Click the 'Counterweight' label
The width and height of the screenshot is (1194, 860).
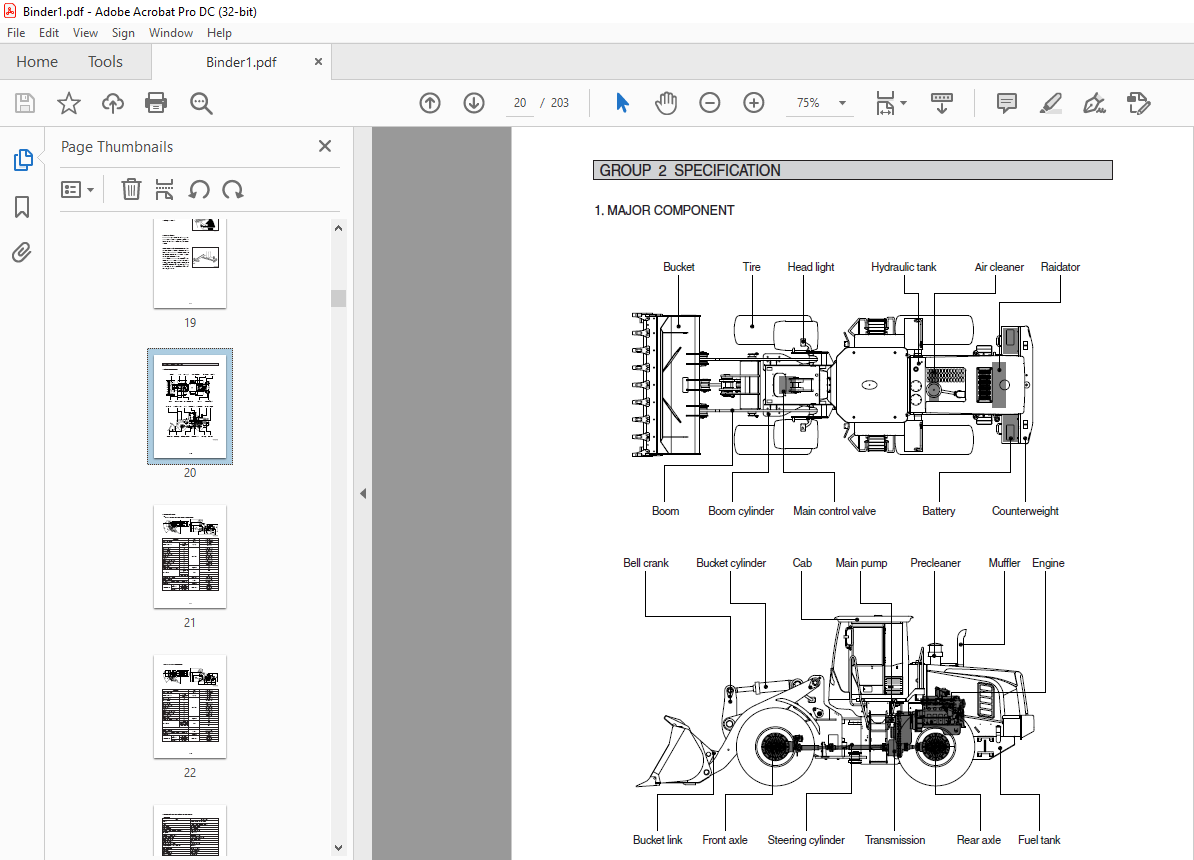click(x=1025, y=511)
